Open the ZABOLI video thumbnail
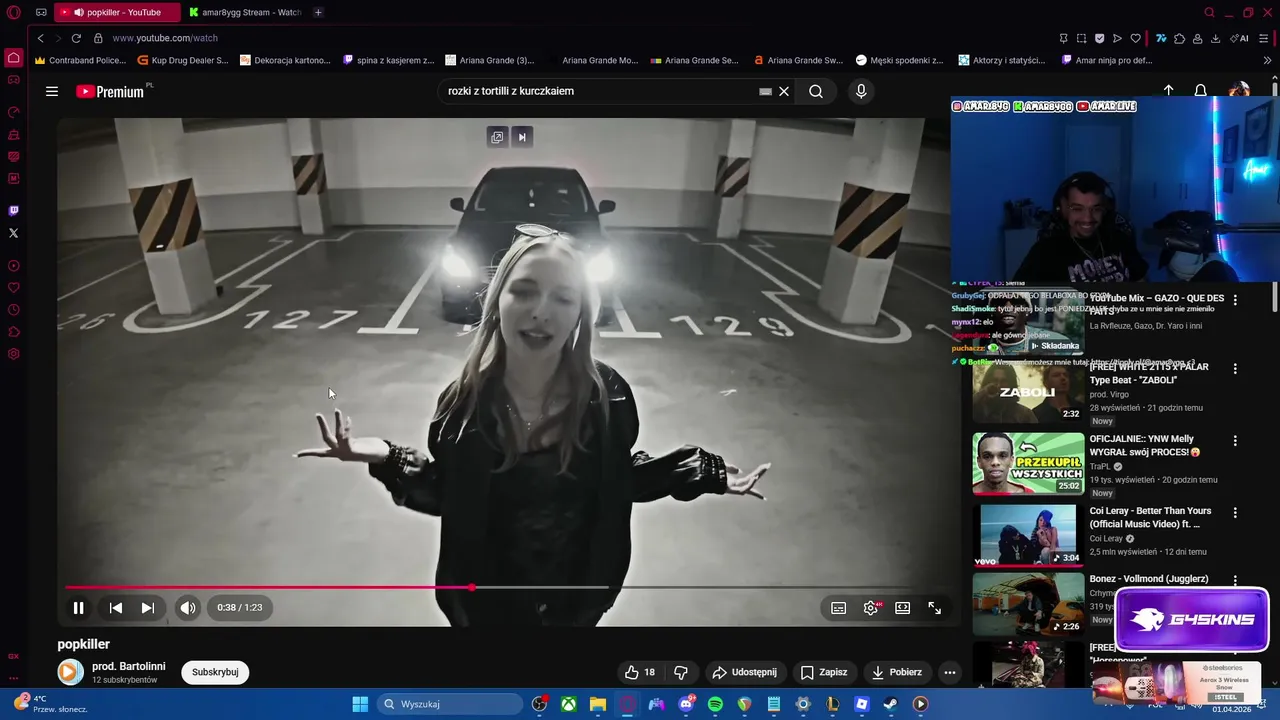Screen dimensions: 1280x720 click(1028, 392)
